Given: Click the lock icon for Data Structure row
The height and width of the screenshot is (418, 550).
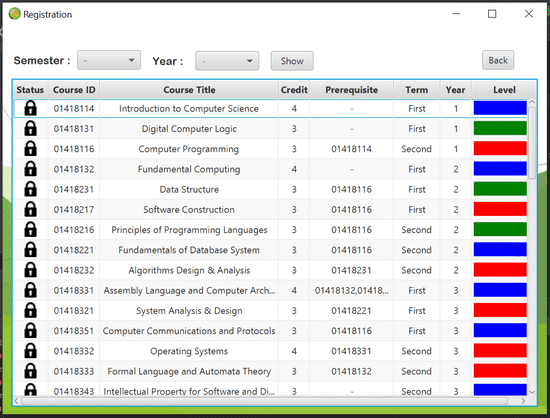Looking at the screenshot, I should (31, 189).
